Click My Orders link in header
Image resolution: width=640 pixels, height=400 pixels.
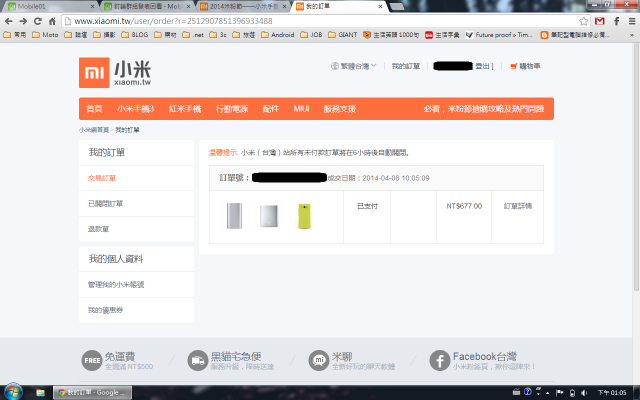point(406,66)
